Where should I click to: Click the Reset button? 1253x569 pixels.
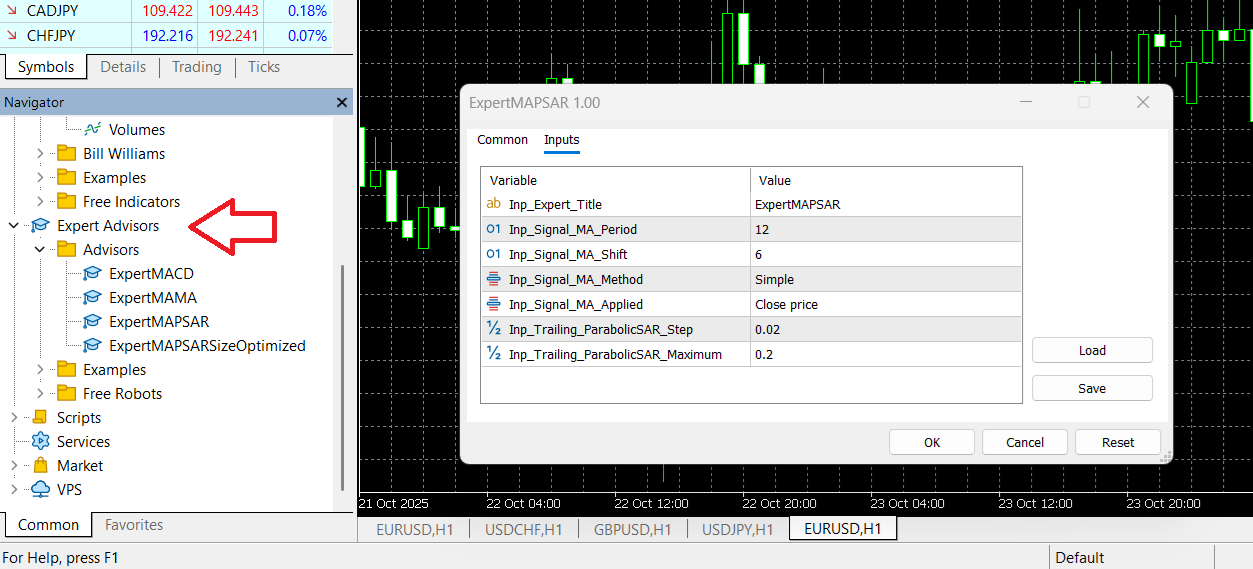pyautogui.click(x=1118, y=442)
